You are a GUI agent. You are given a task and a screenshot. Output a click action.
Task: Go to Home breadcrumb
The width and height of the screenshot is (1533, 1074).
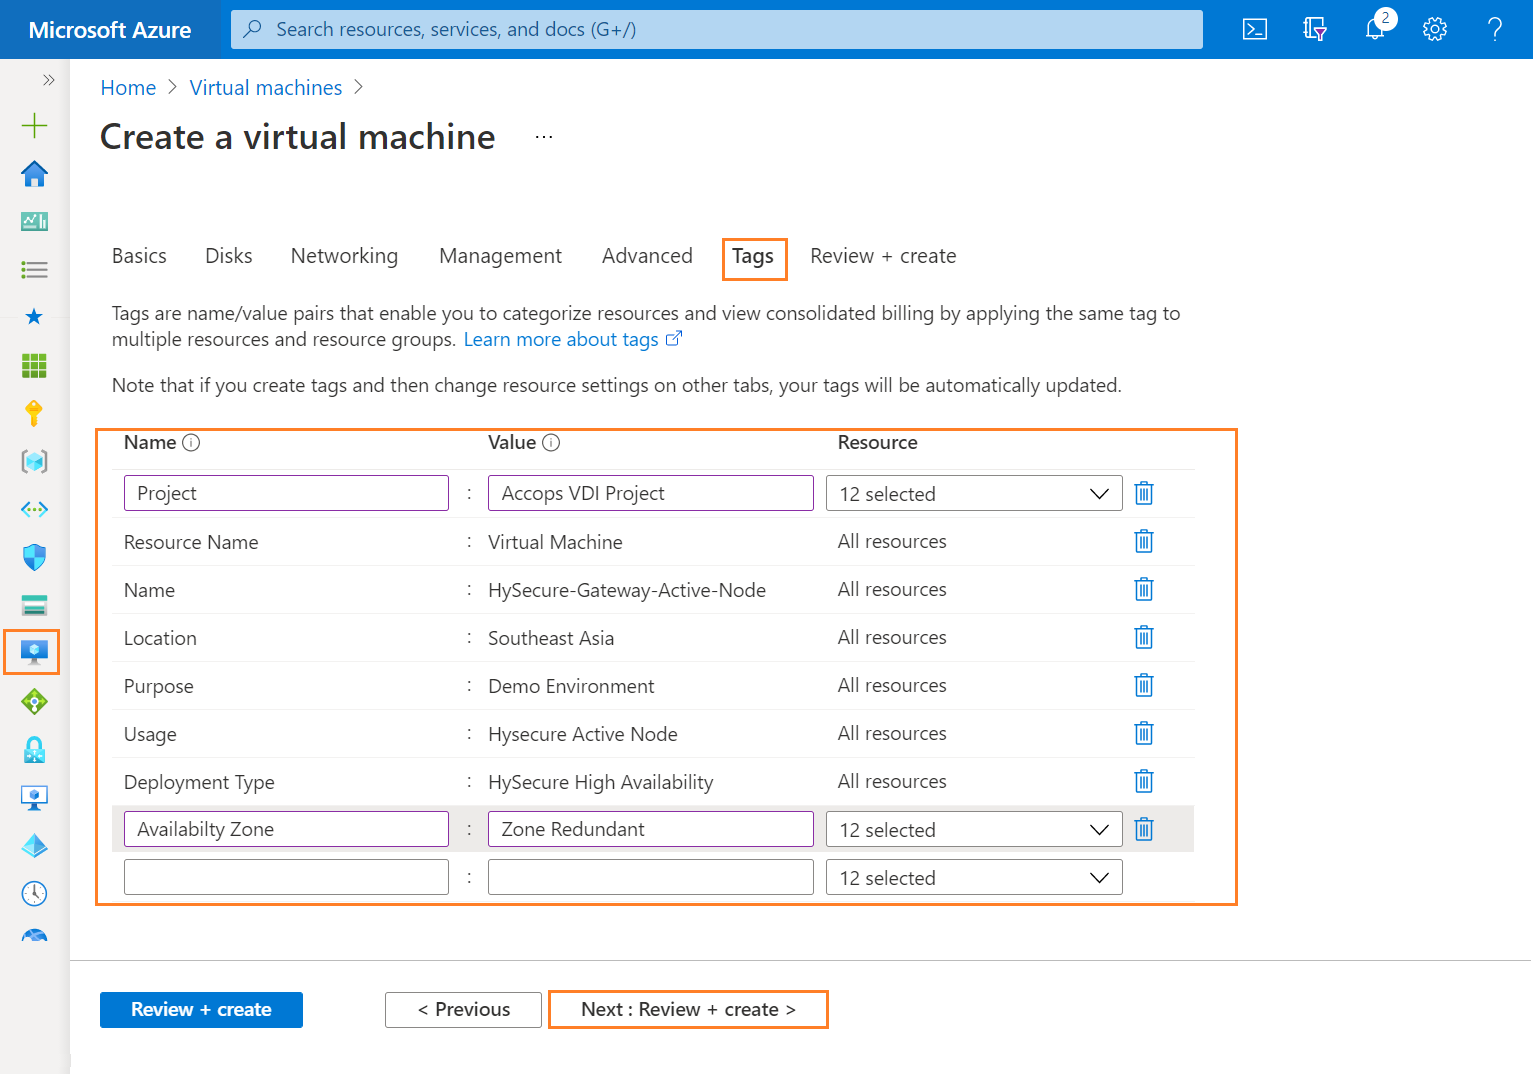tap(128, 88)
